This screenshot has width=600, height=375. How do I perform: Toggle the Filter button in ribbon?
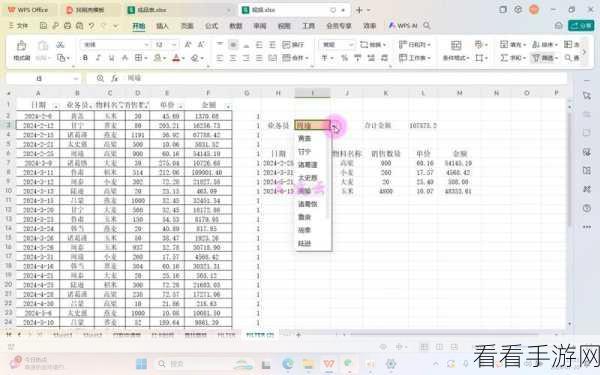[x=545, y=58]
